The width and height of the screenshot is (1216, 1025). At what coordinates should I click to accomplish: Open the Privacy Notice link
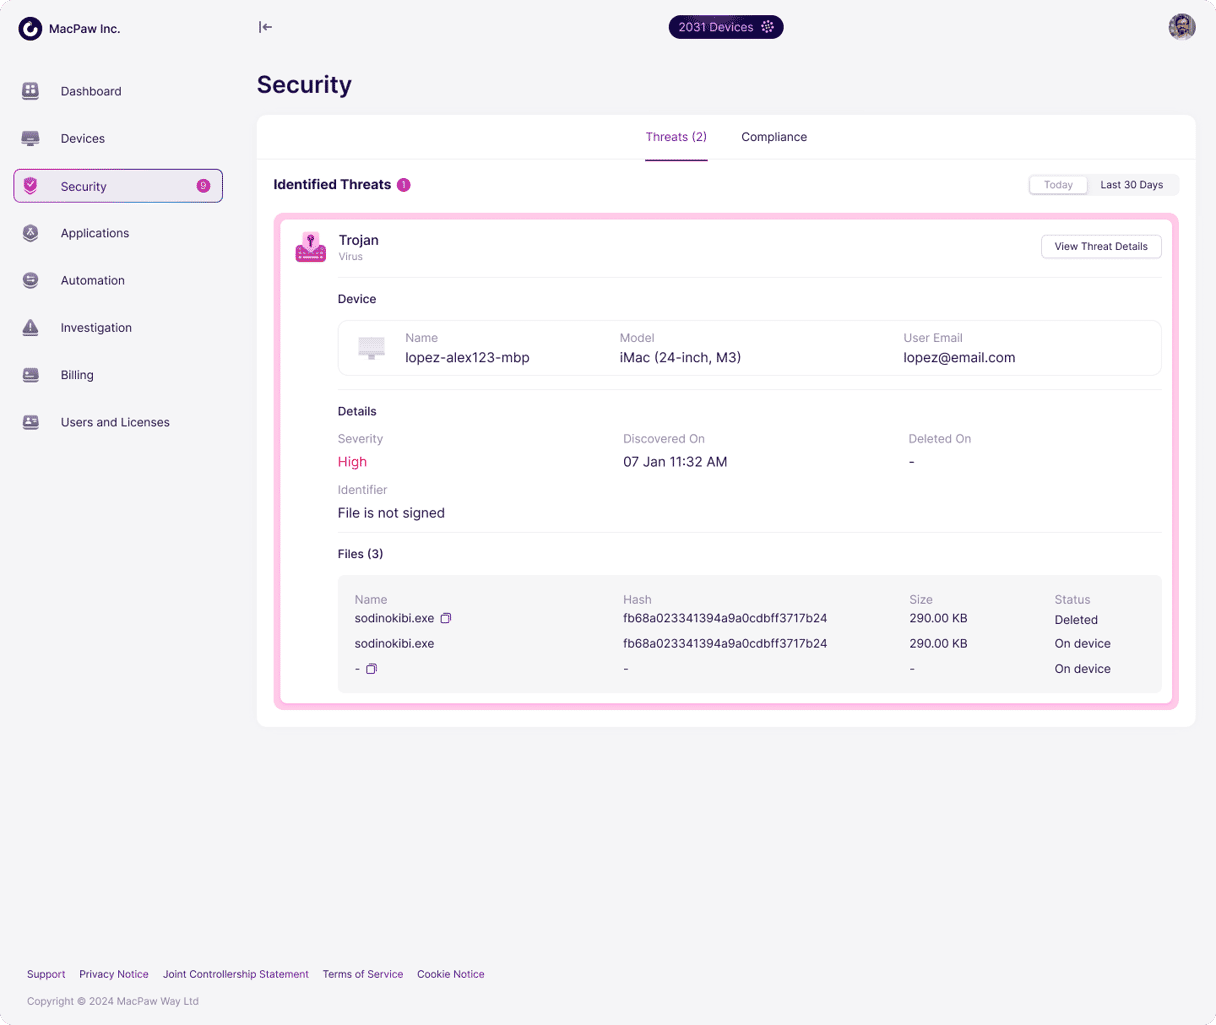tap(114, 974)
